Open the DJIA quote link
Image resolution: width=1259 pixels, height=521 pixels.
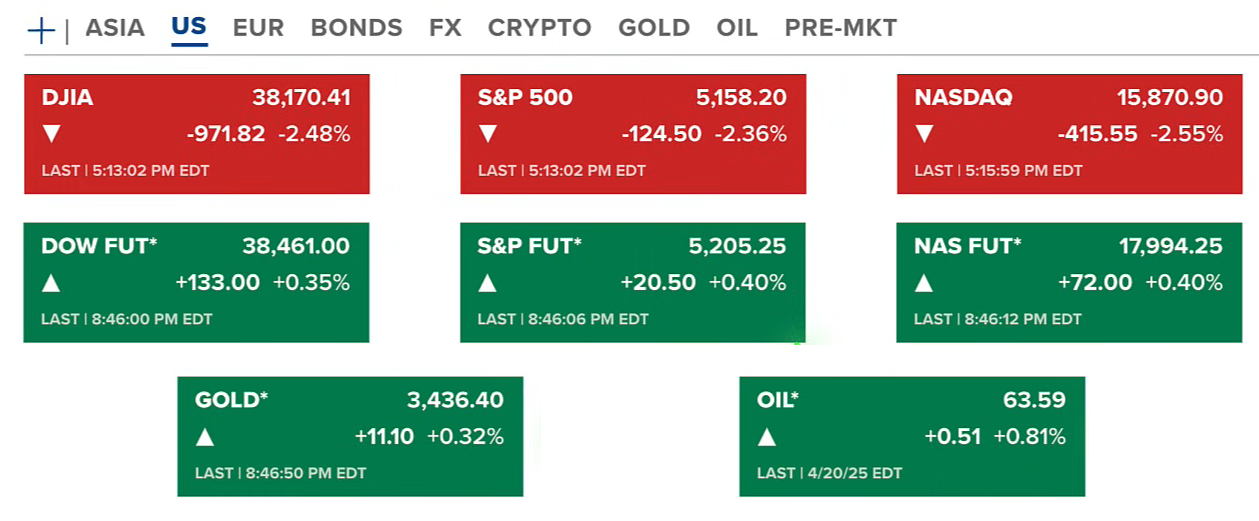click(x=69, y=98)
